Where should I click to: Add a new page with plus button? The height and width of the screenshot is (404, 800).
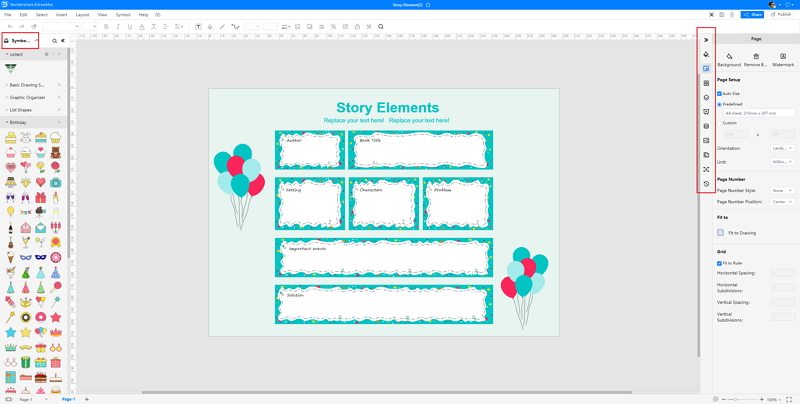pos(87,399)
